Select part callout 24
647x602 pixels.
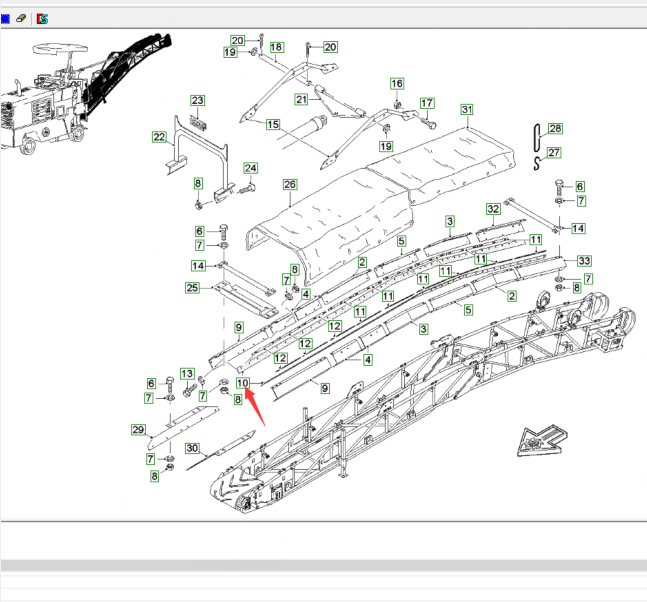point(251,168)
